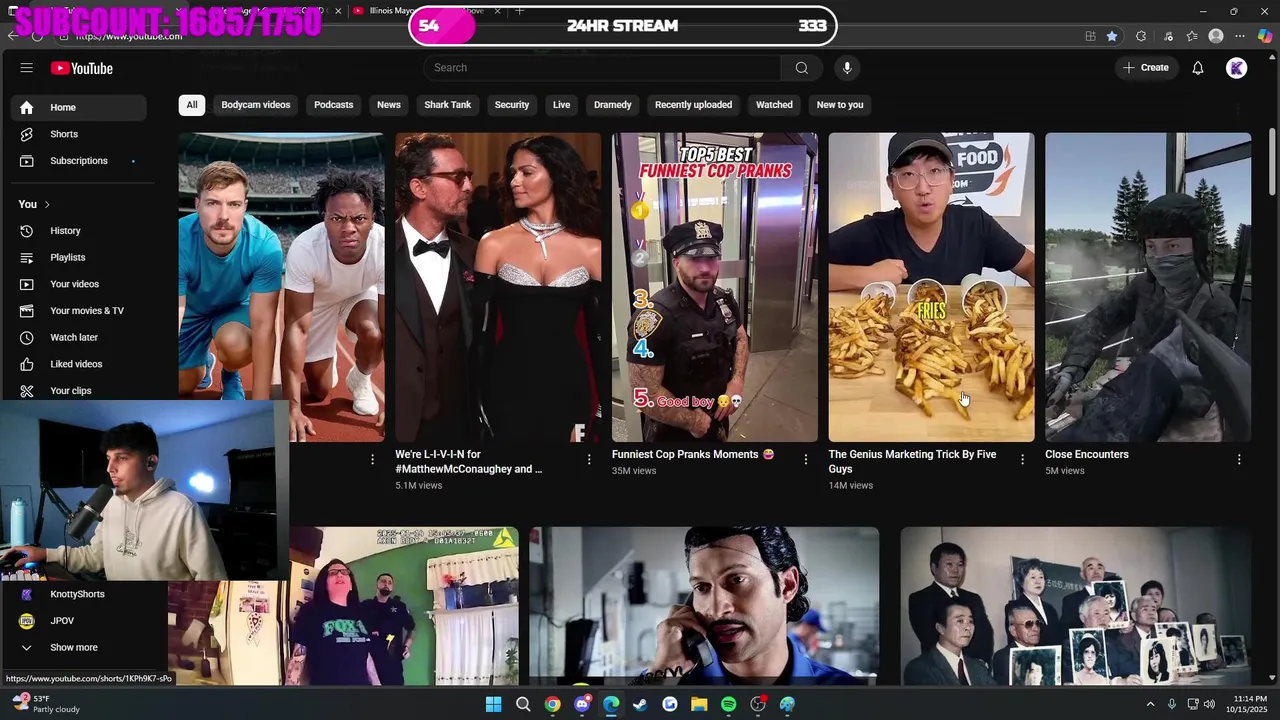Open KnottyShorts subscription channel
1280x720 pixels.
click(x=79, y=594)
